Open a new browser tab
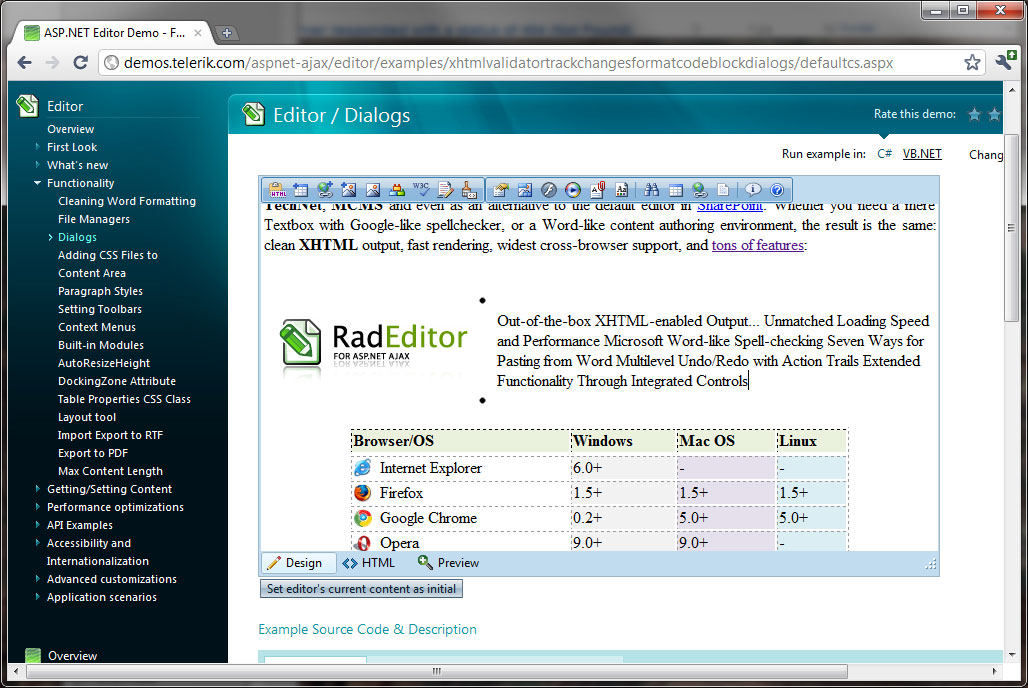 click(226, 33)
